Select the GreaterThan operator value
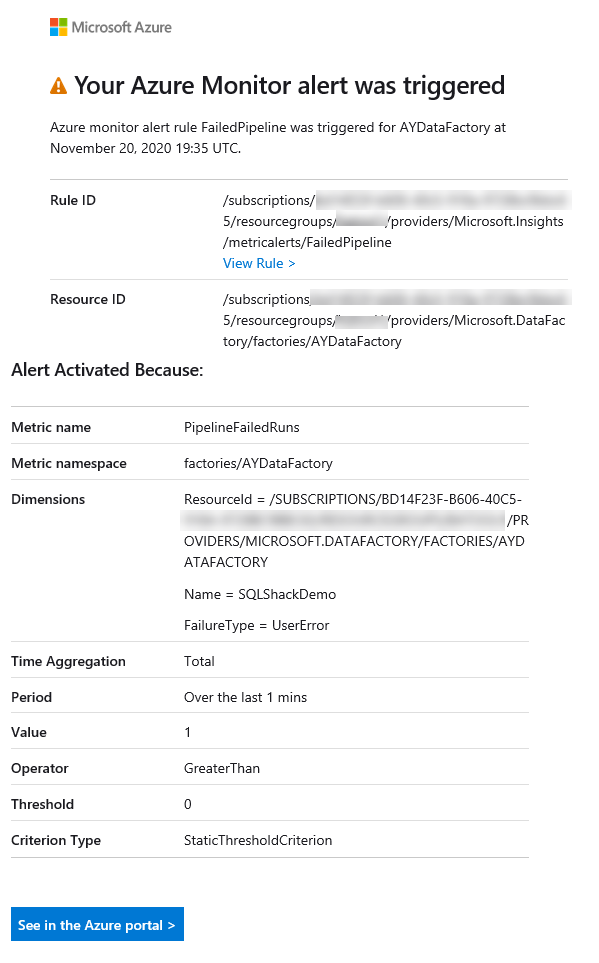This screenshot has width=599, height=963. [x=222, y=768]
